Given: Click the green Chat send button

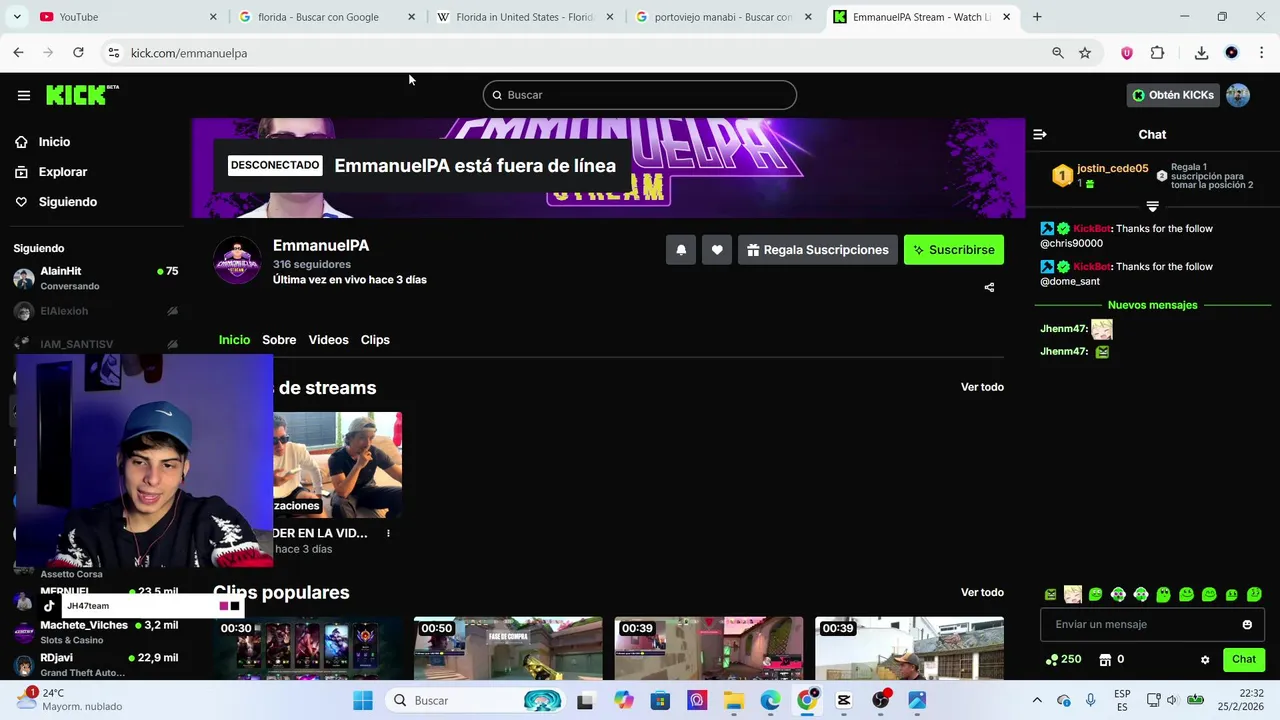Looking at the screenshot, I should [1244, 659].
